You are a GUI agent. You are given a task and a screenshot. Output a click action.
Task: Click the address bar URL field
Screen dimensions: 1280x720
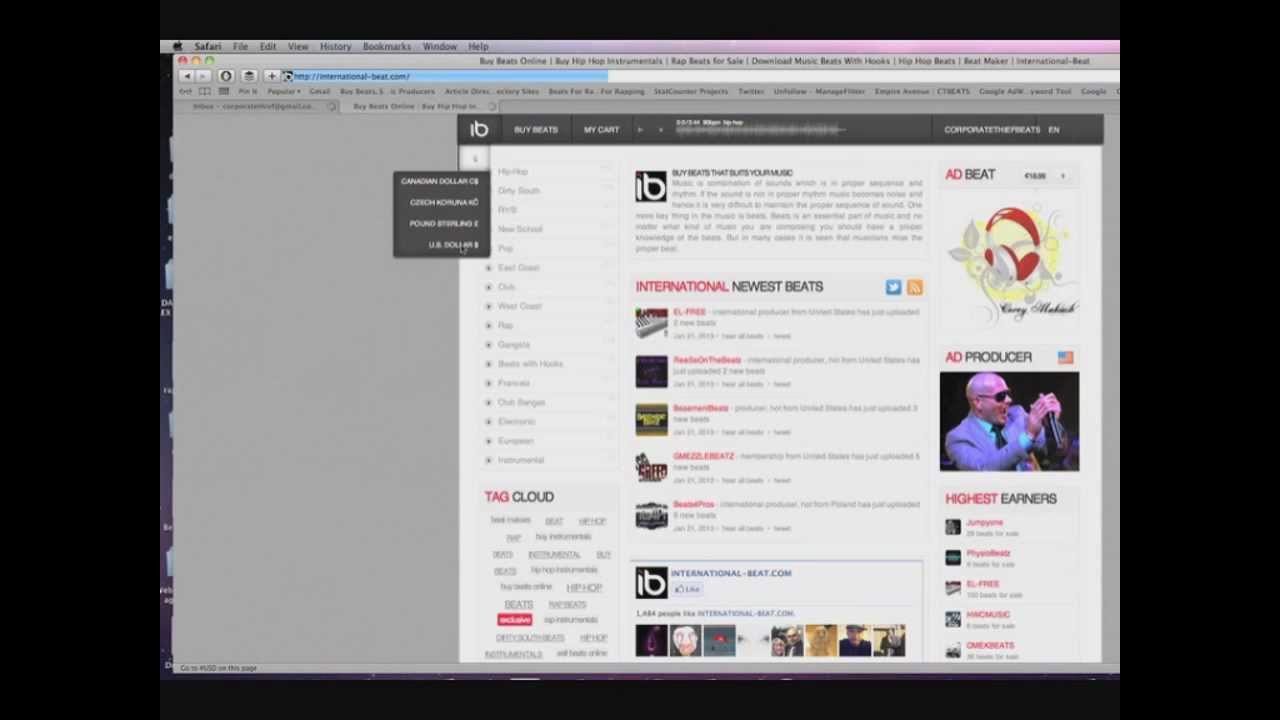coord(448,76)
